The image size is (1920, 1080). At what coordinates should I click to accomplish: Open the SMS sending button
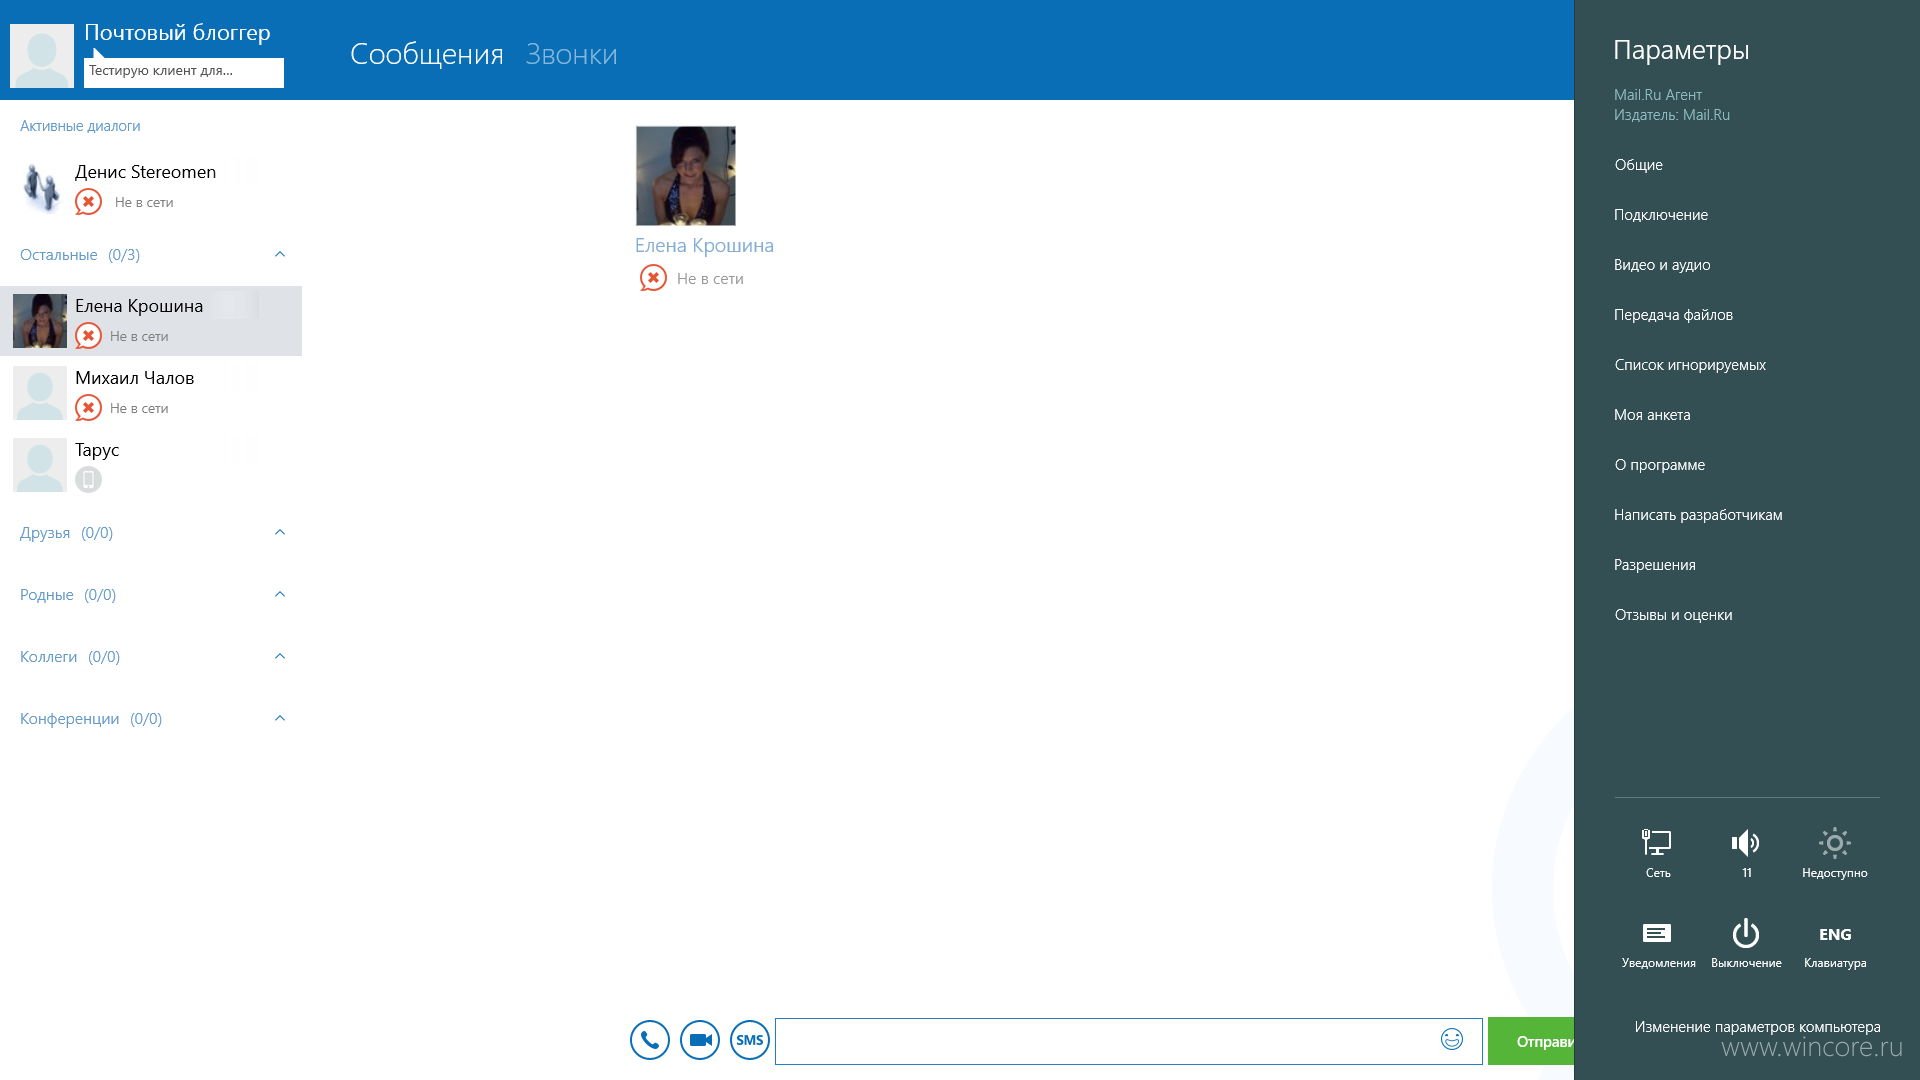point(750,1040)
